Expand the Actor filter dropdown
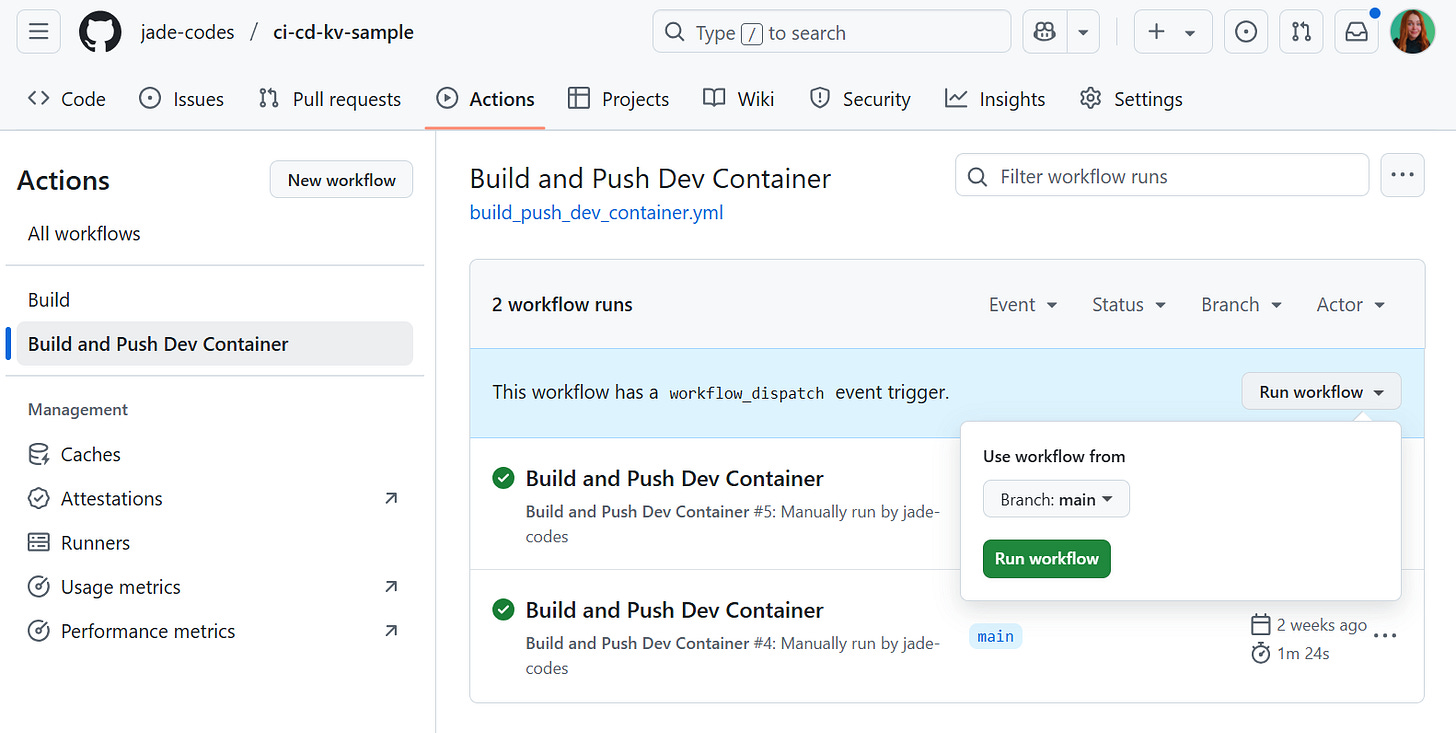The image size is (1456, 733). click(1351, 305)
